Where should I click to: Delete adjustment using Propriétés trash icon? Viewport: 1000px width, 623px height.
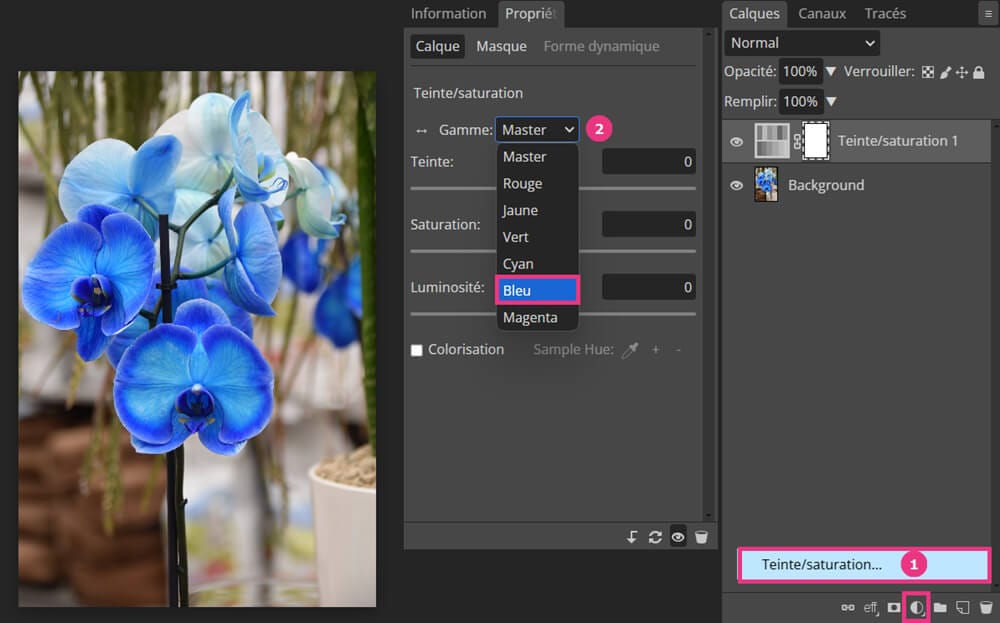(x=701, y=537)
